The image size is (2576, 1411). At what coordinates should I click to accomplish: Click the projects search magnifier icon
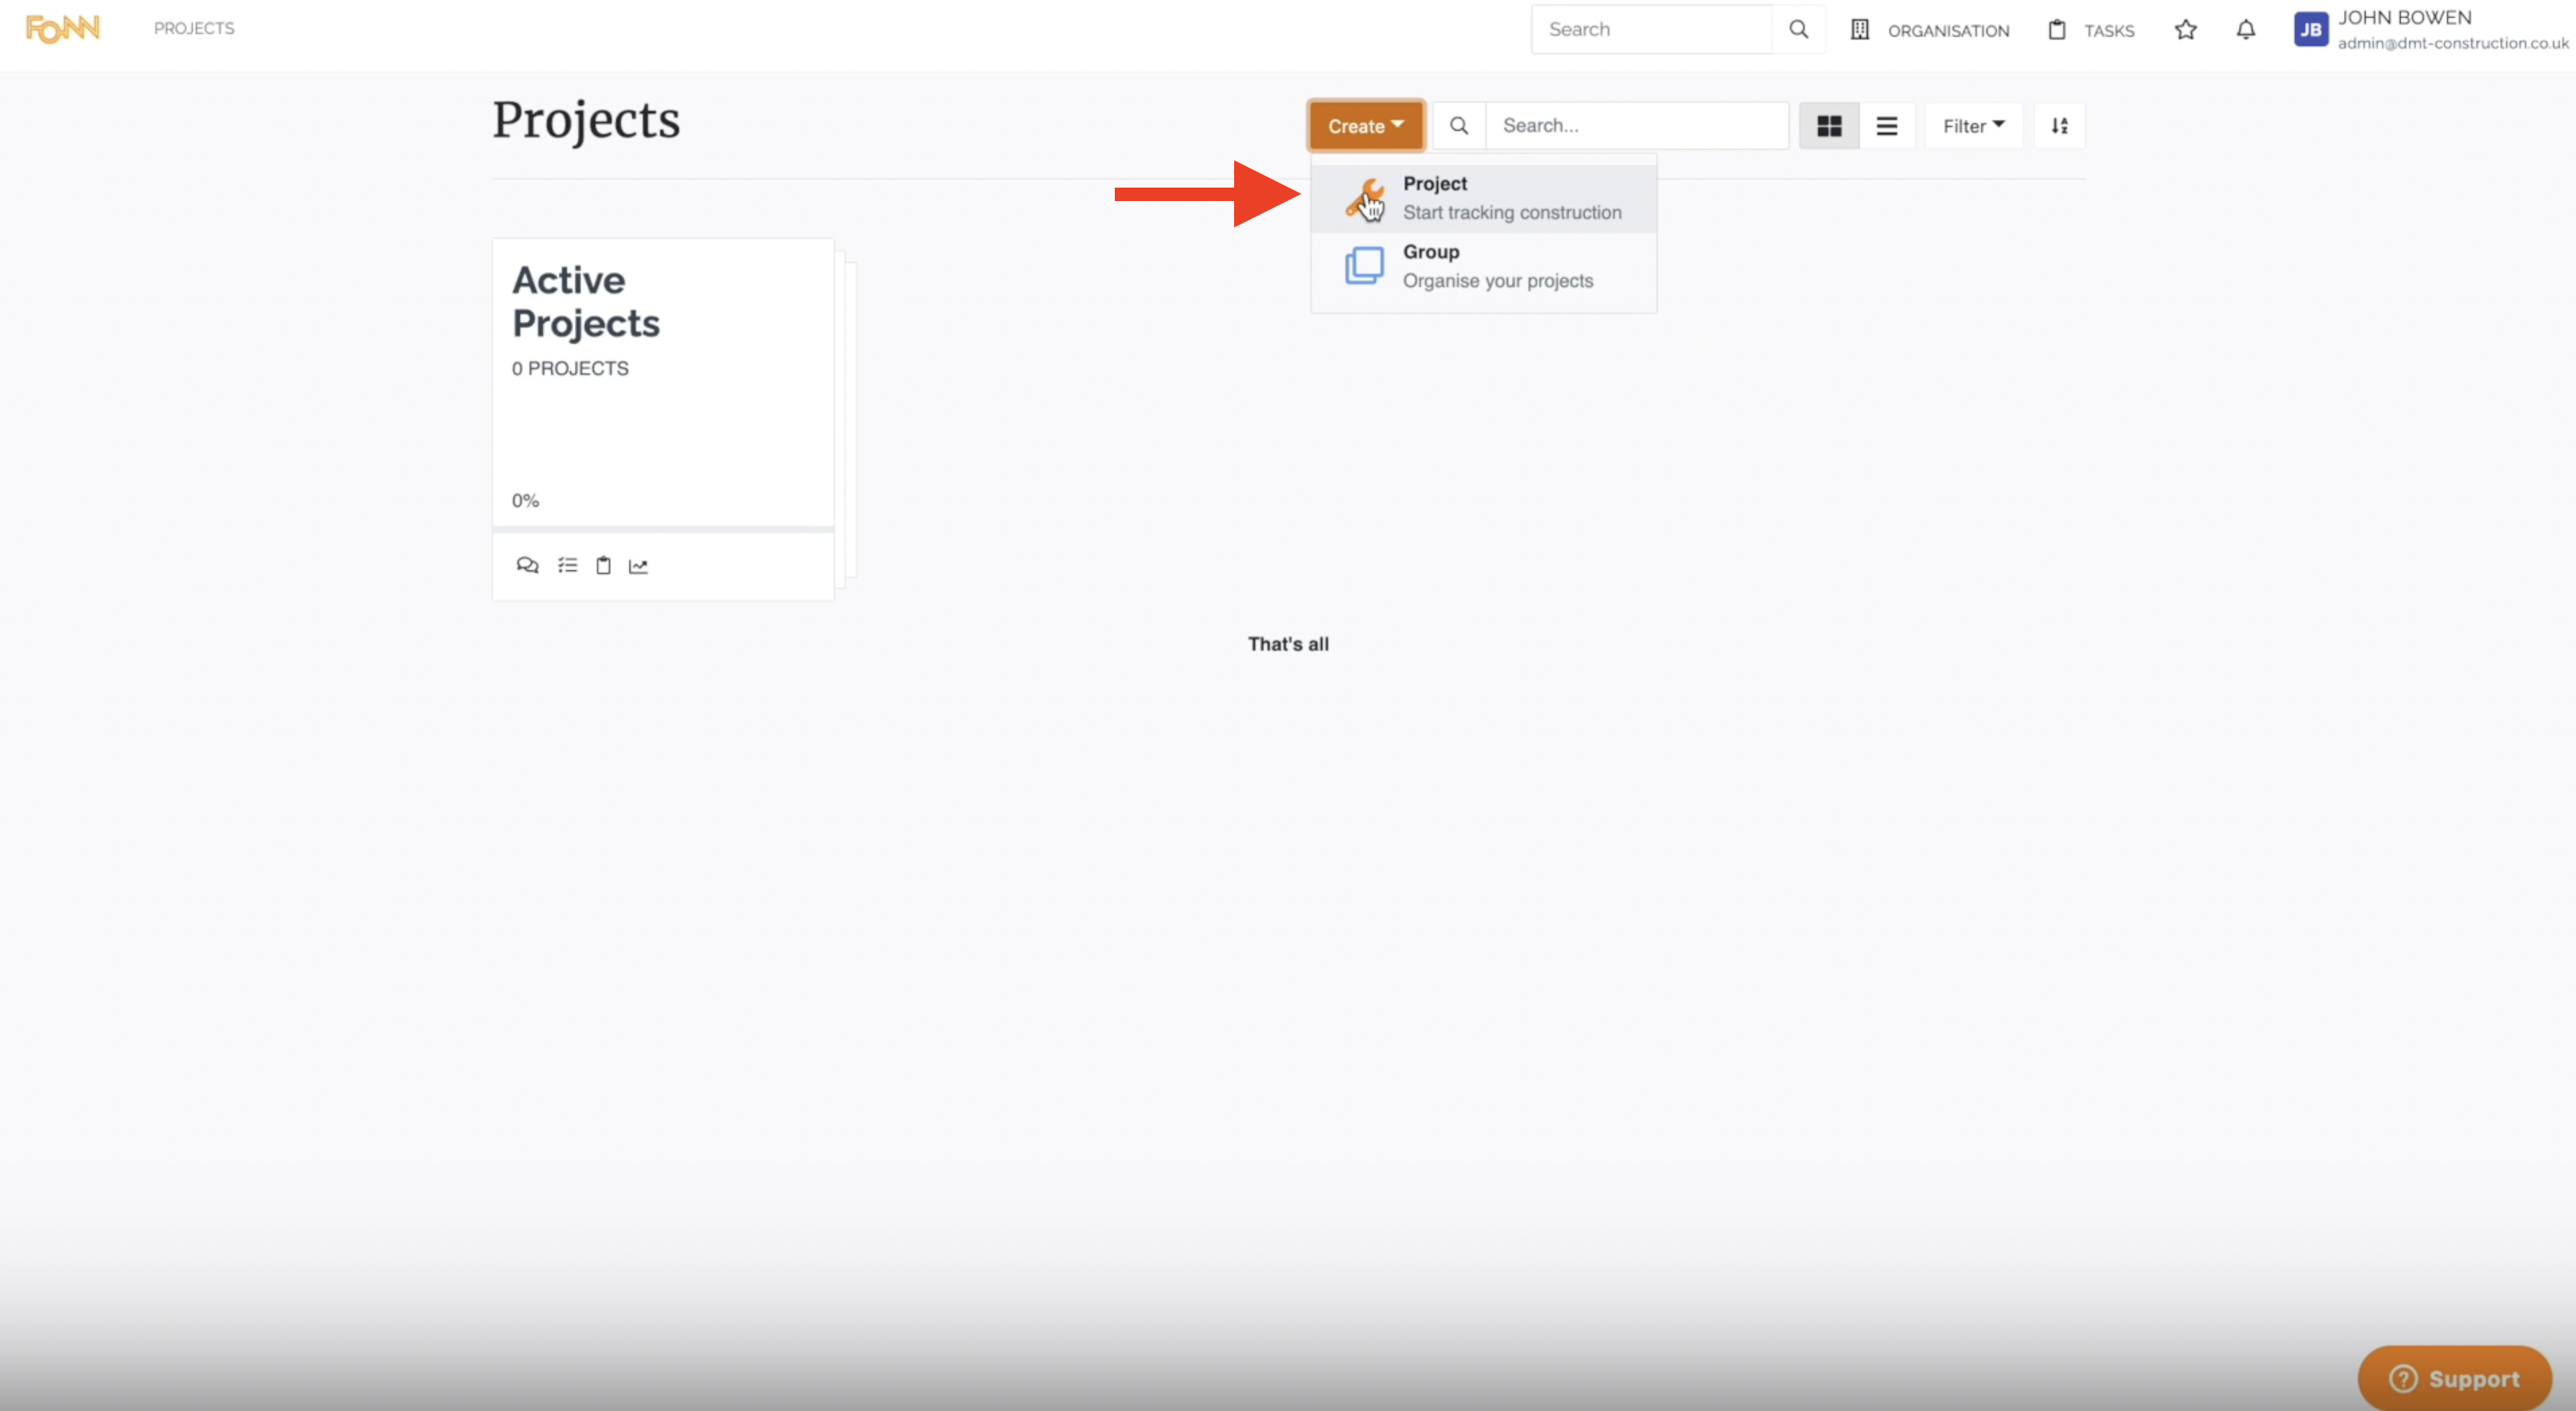point(1459,126)
